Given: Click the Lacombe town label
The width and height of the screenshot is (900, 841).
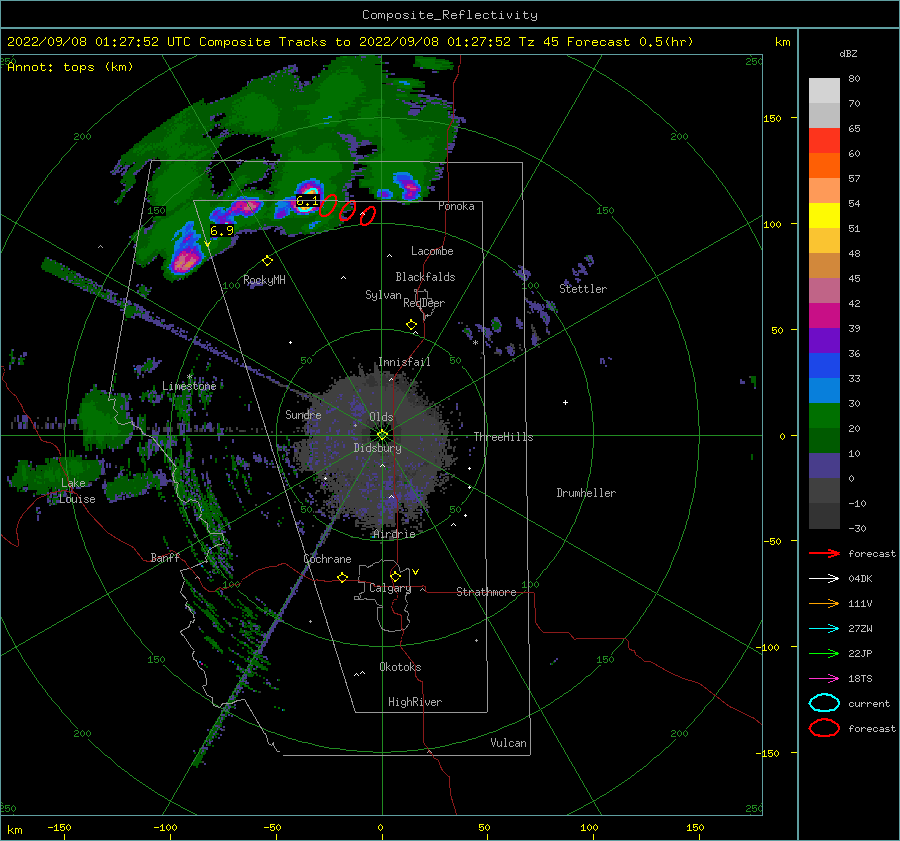Looking at the screenshot, I should click(x=432, y=251).
